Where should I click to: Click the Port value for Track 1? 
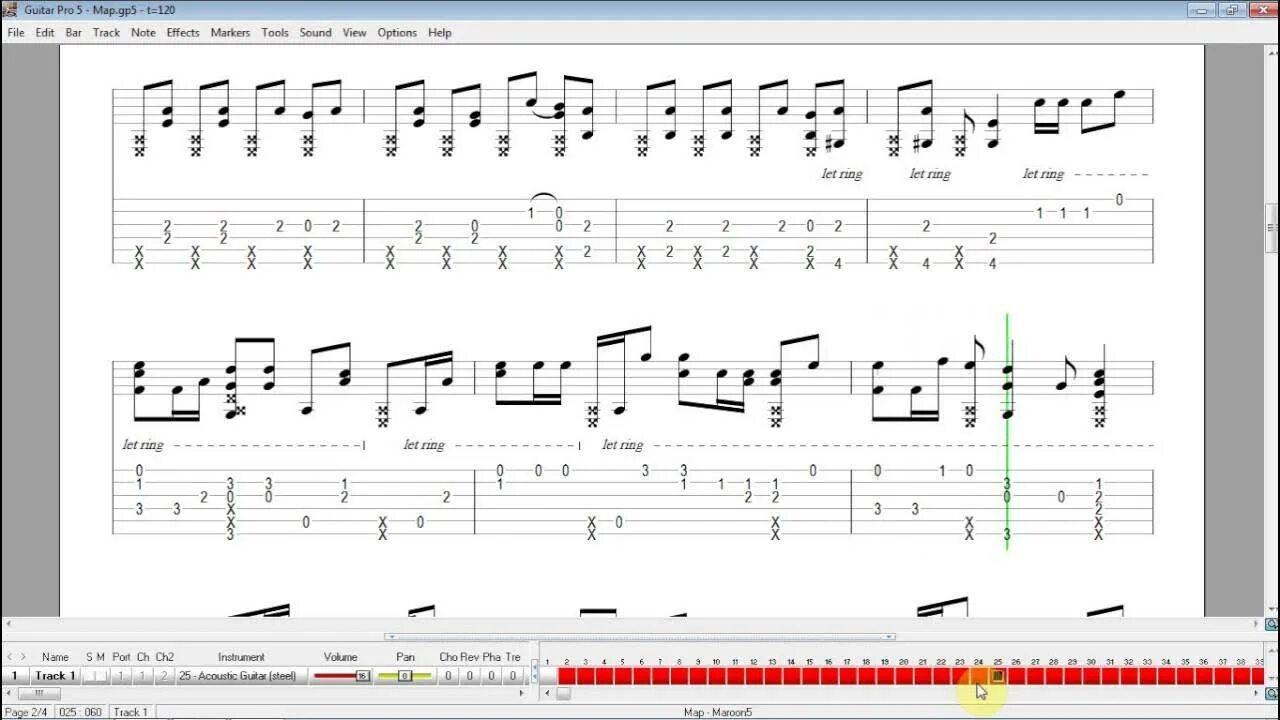(x=121, y=676)
